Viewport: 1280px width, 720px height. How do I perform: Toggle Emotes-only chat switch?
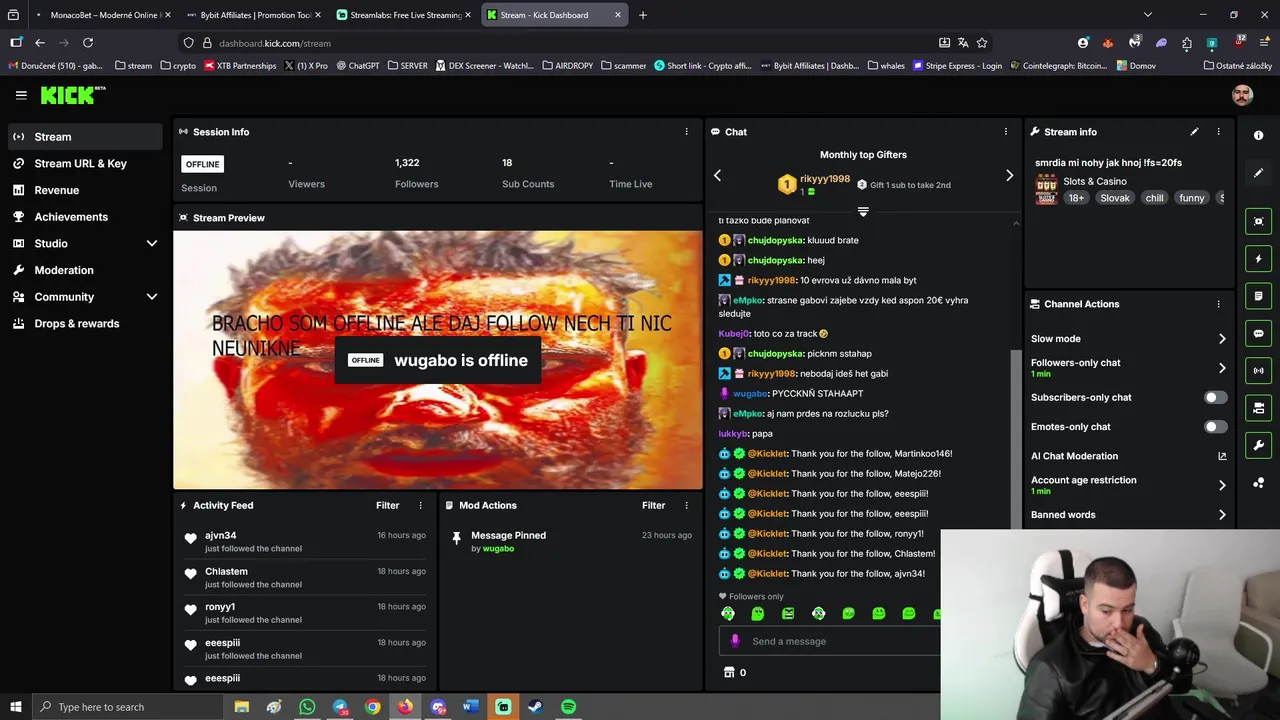pos(1215,427)
